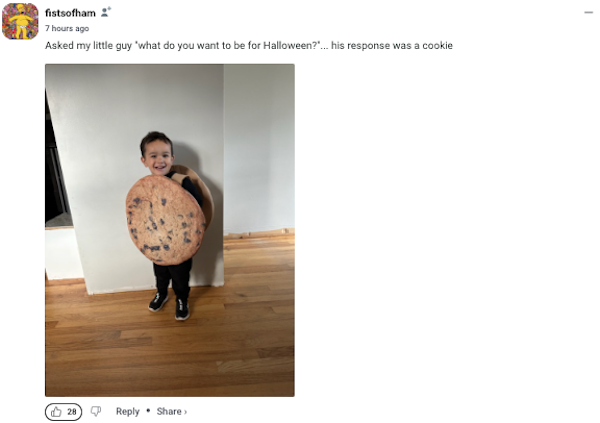
Task: Toggle the rounded upvote pill button
Action: coord(64,412)
